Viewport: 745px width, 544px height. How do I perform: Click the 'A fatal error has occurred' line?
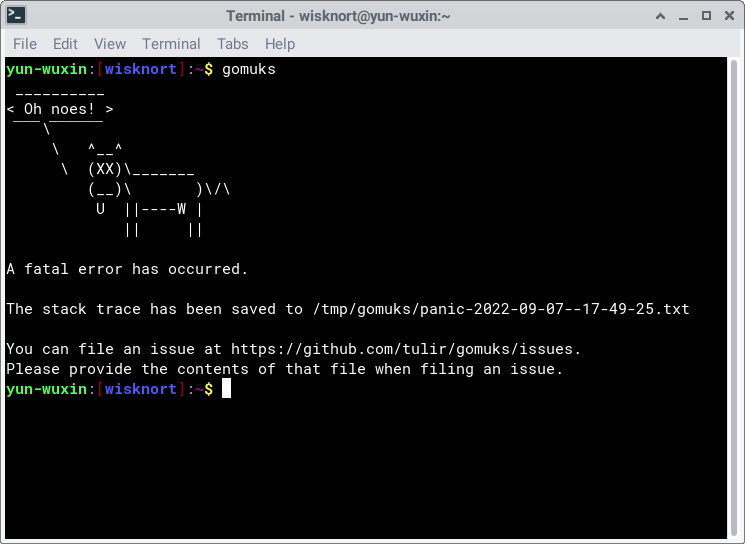pyautogui.click(x=127, y=269)
